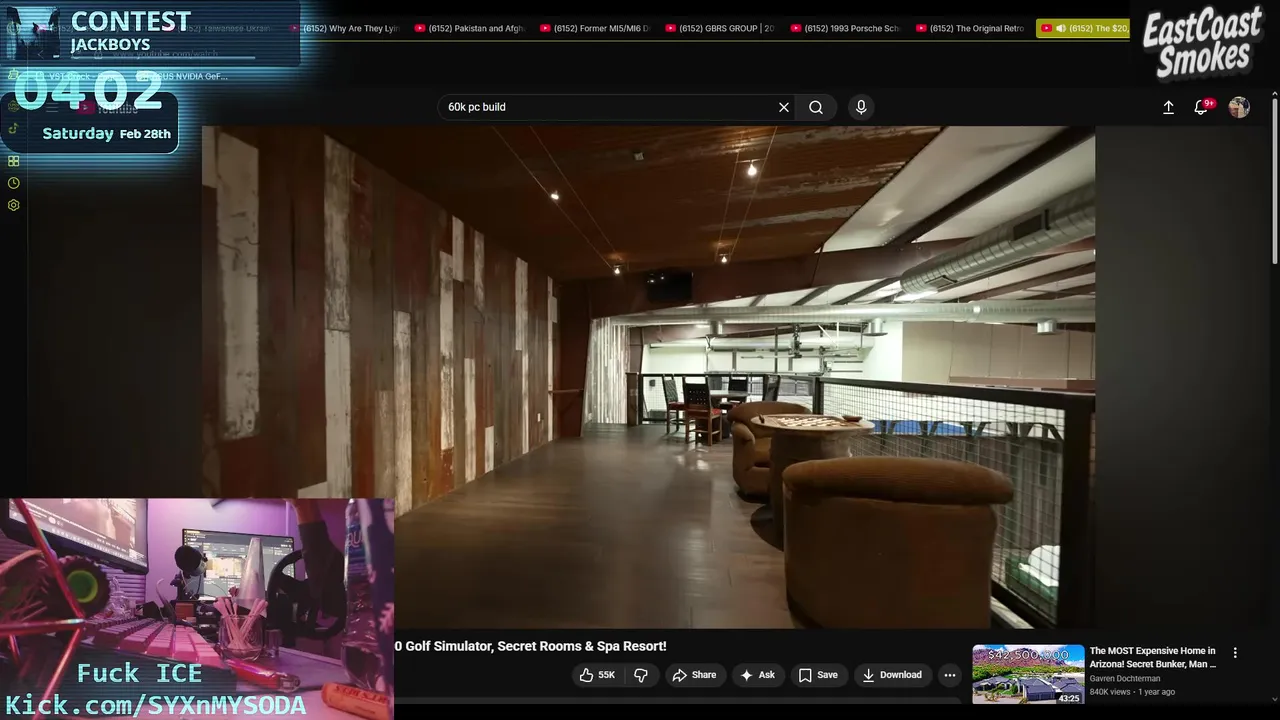Share the video via Share button

(x=694, y=675)
